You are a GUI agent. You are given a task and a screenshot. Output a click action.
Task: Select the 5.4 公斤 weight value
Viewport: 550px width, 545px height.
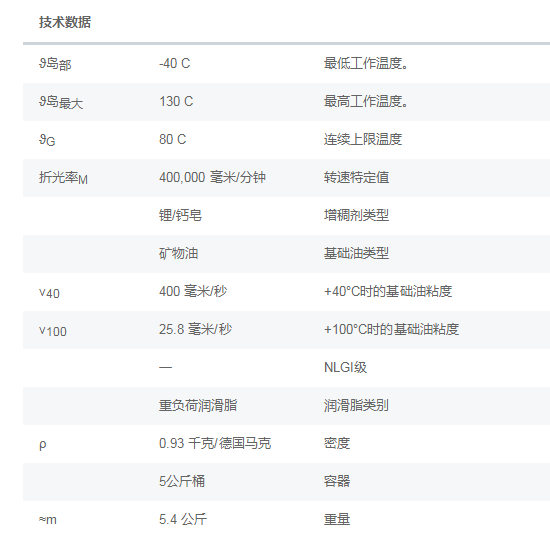pos(183,519)
